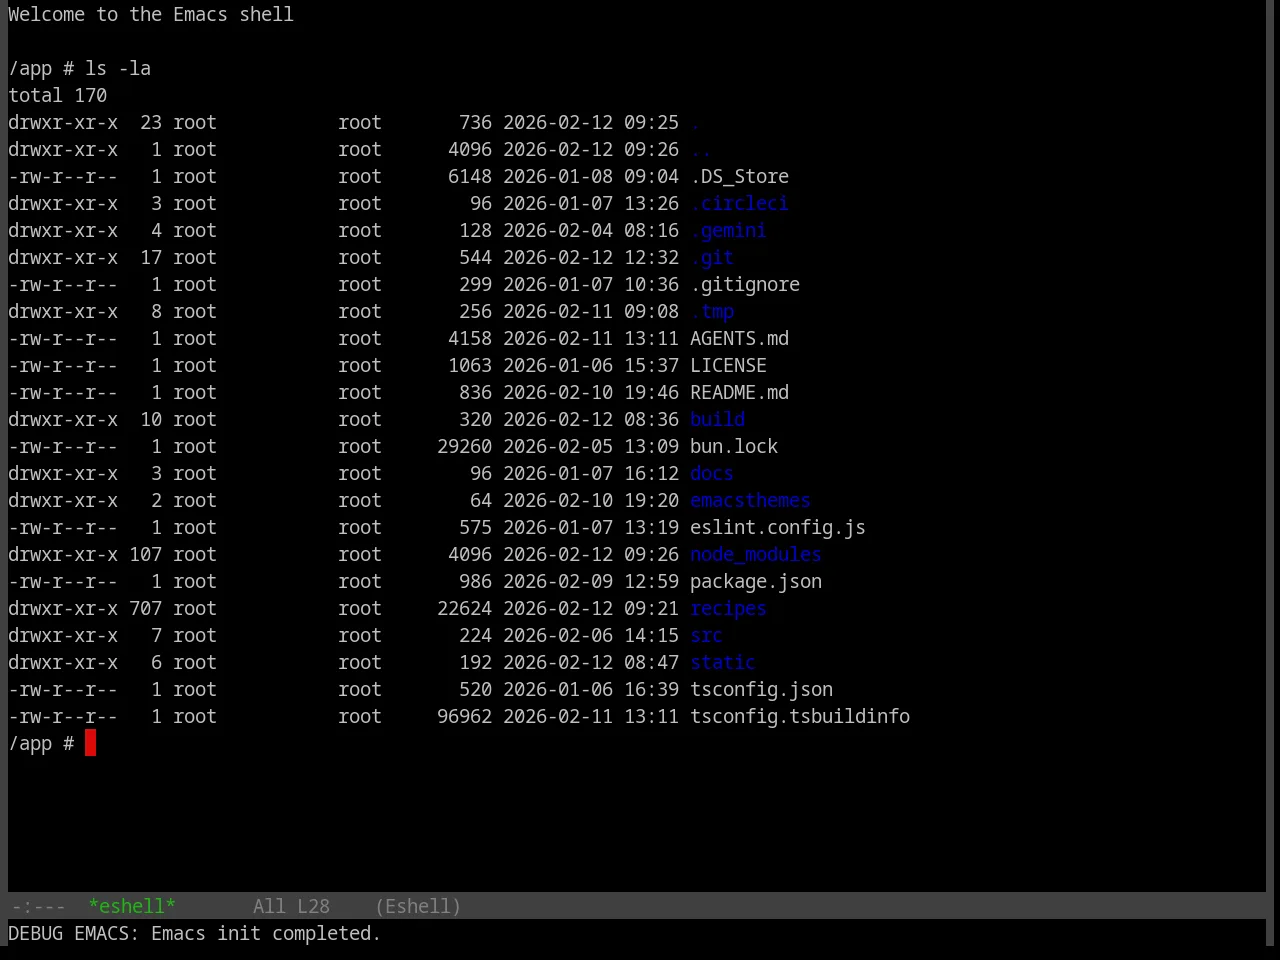Open the docs directory entry
Viewport: 1280px width, 960px height.
(712, 474)
